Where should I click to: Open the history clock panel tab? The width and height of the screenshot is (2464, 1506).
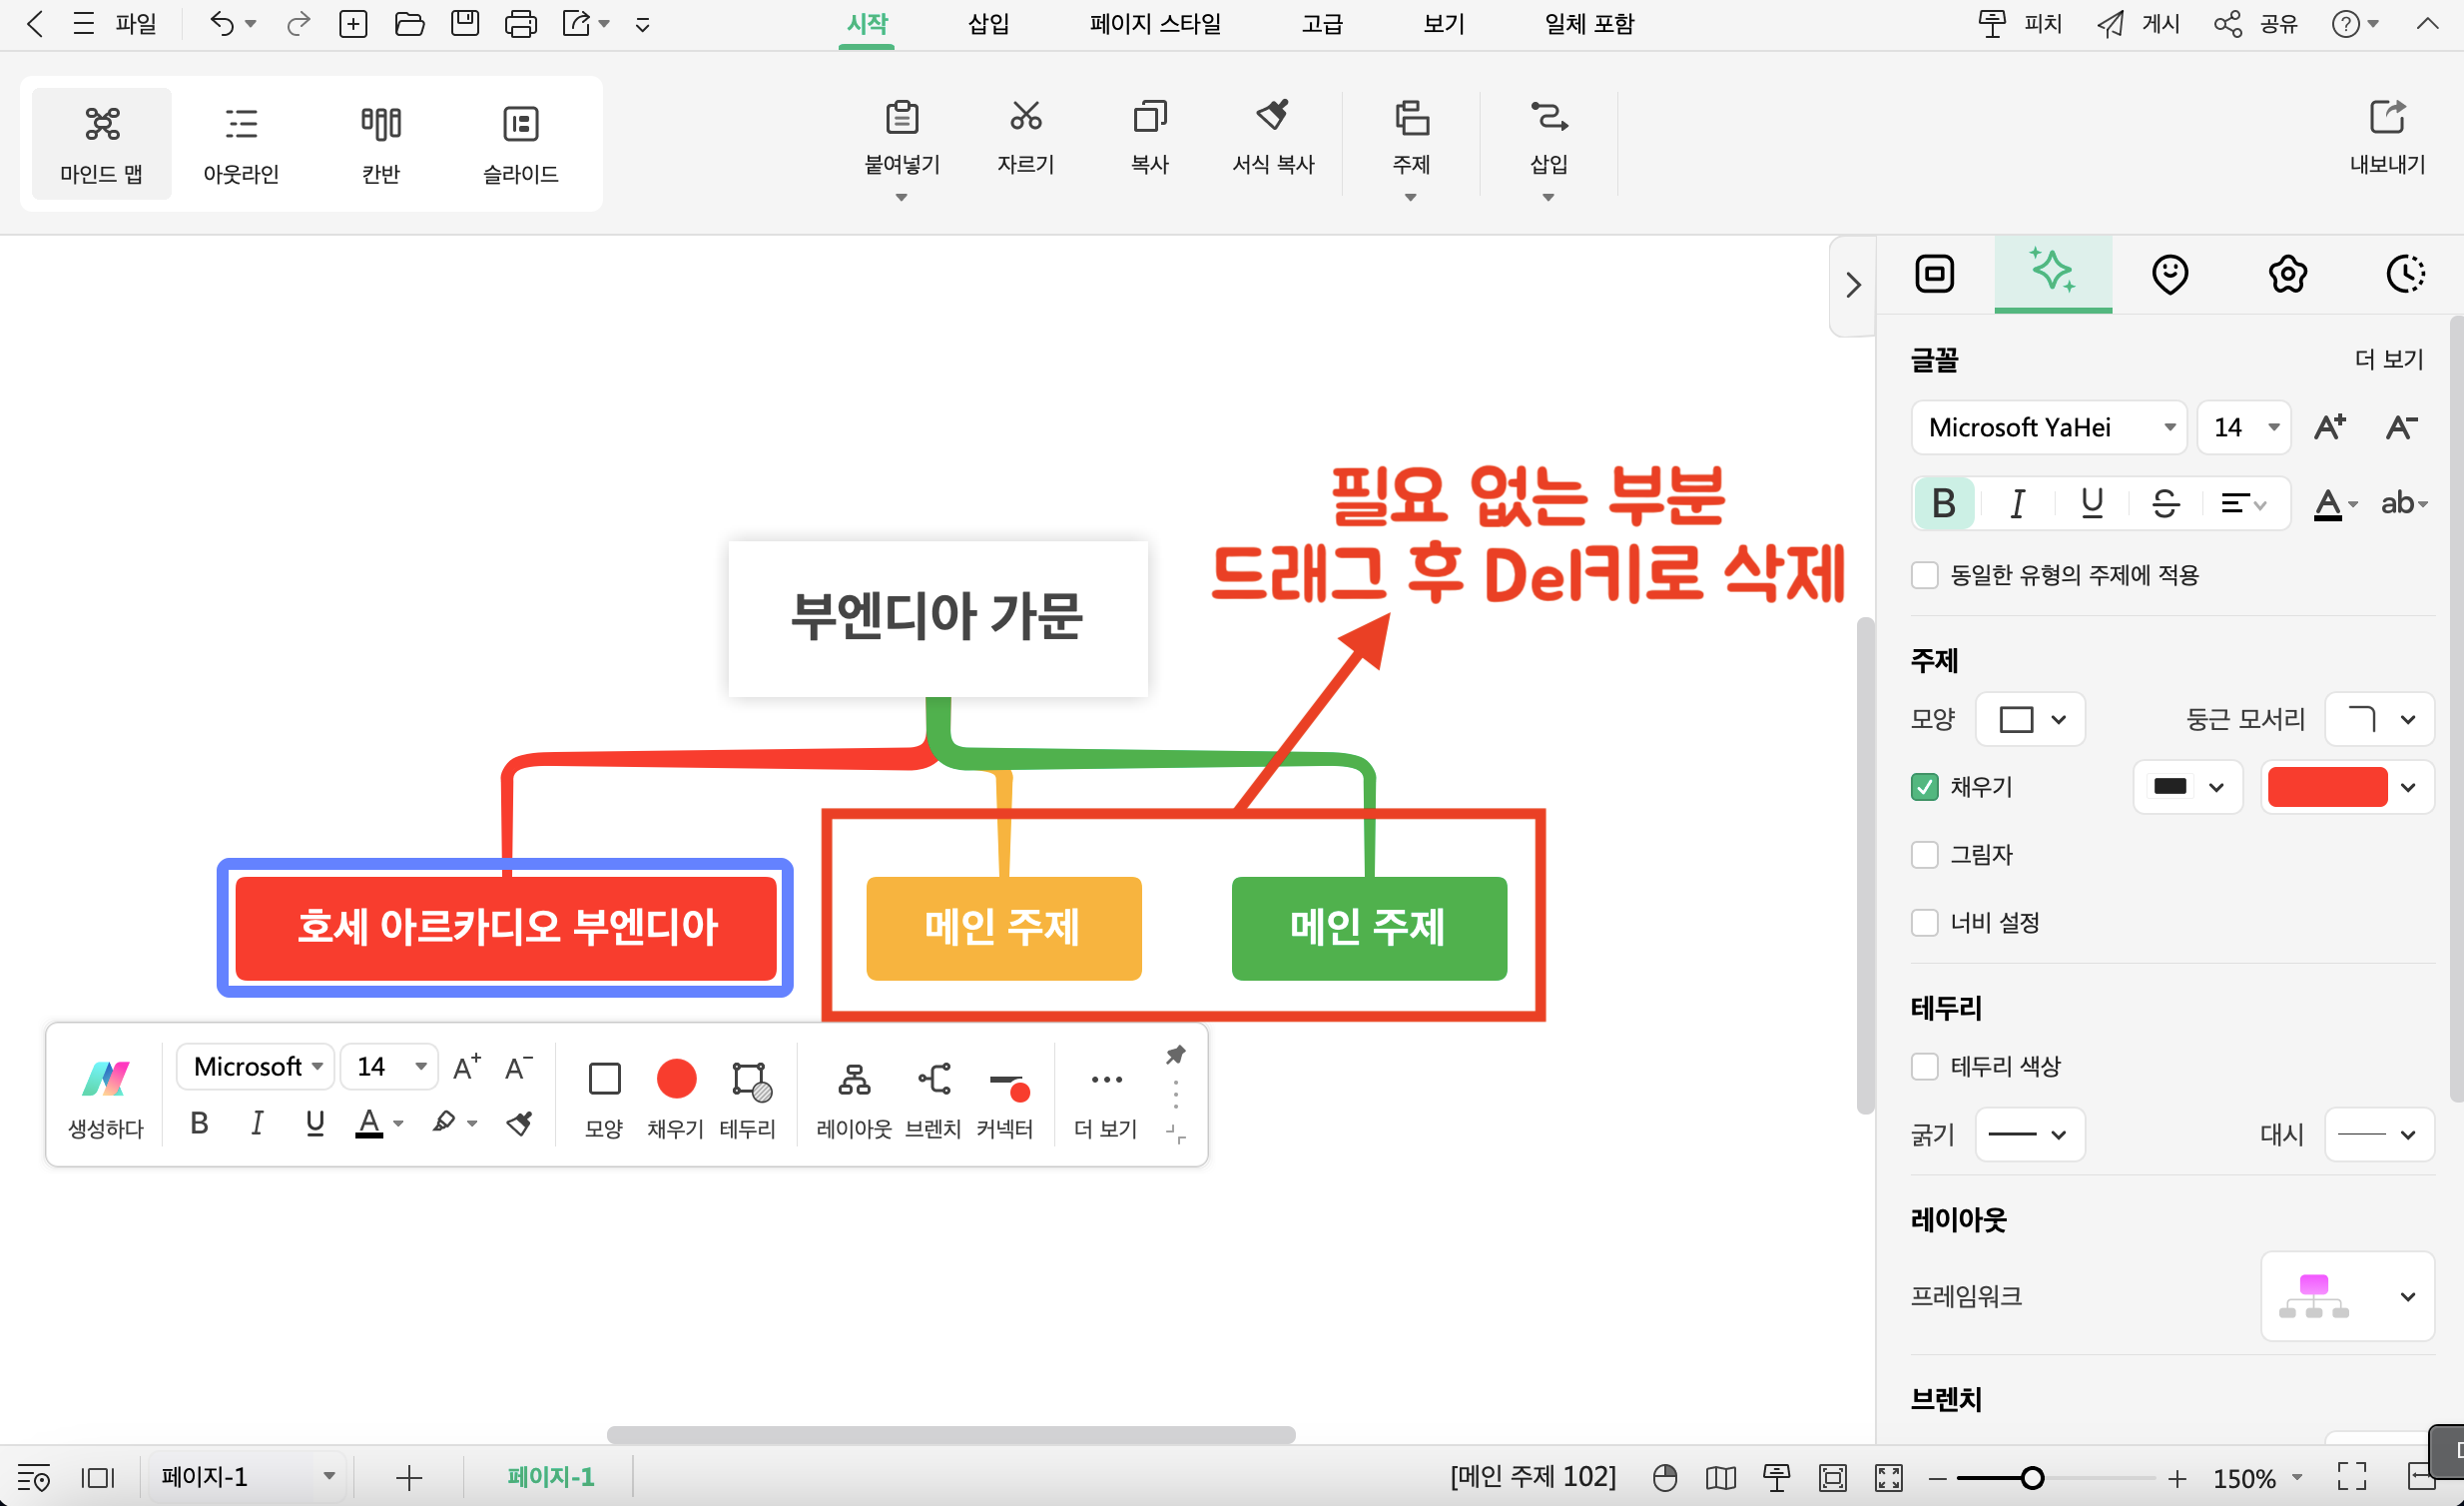(x=2404, y=274)
